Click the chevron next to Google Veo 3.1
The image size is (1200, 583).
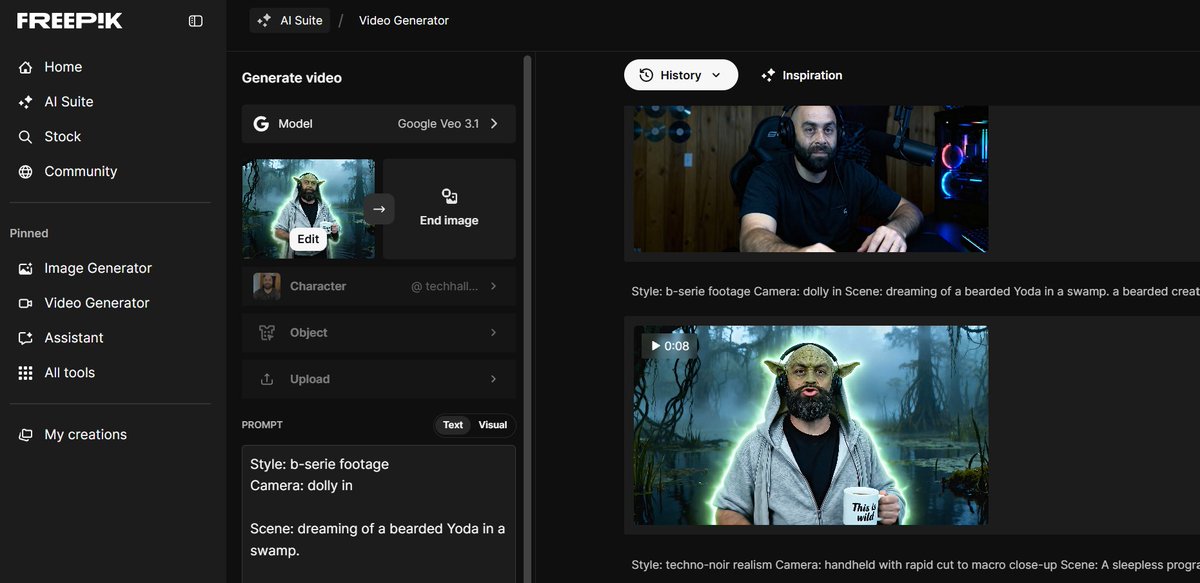494,124
